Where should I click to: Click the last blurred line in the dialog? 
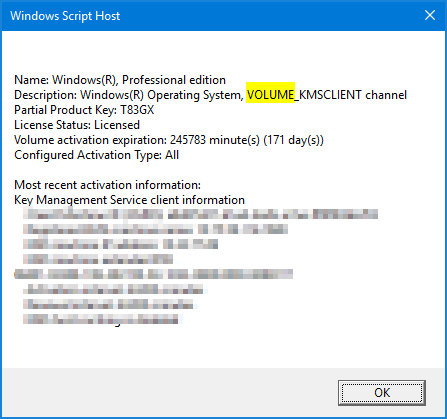[103, 319]
